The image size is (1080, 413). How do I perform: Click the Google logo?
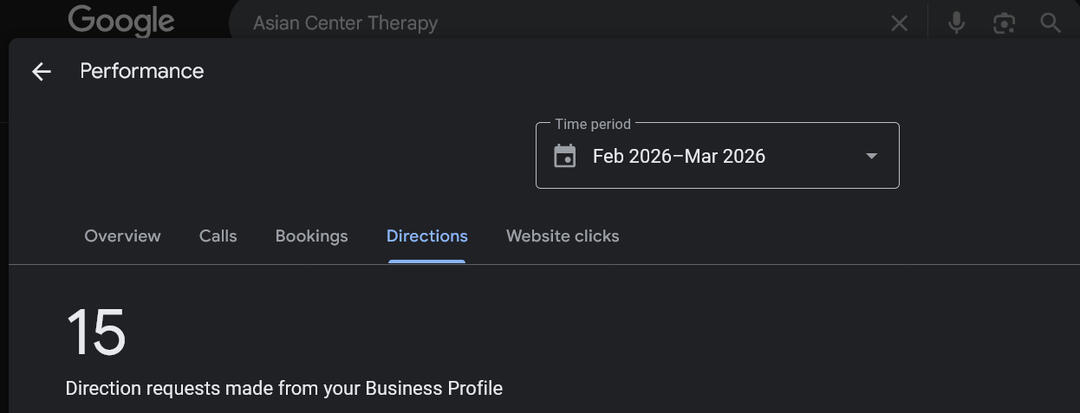(x=121, y=21)
